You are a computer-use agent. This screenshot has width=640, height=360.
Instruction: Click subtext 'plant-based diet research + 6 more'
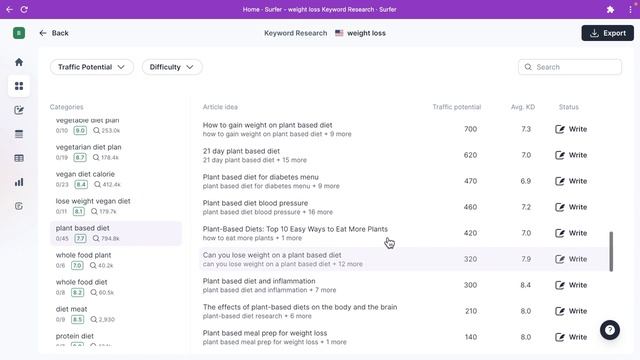[x=257, y=316]
